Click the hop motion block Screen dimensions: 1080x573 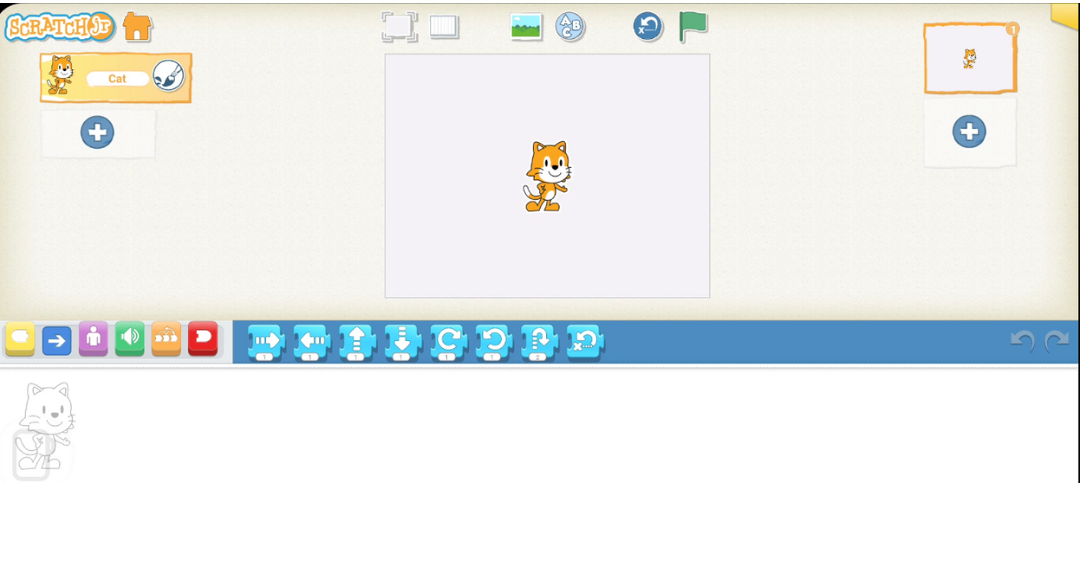pos(539,342)
